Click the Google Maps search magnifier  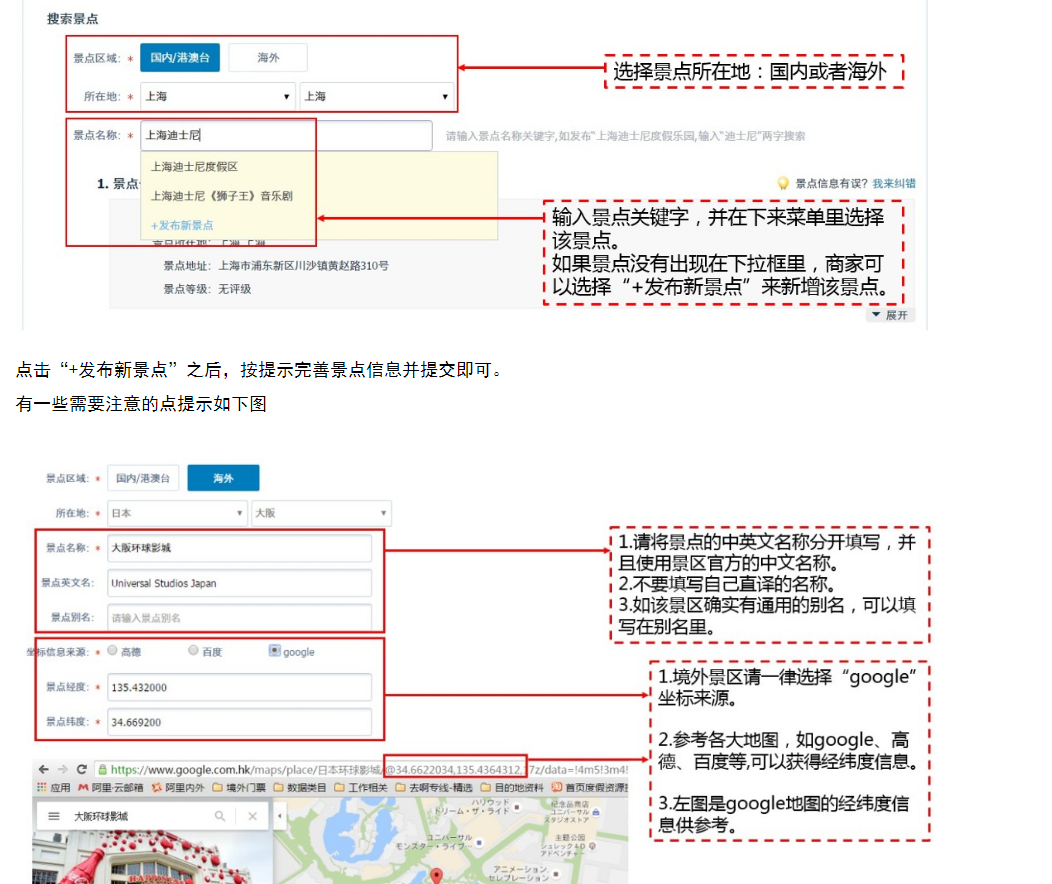(220, 816)
